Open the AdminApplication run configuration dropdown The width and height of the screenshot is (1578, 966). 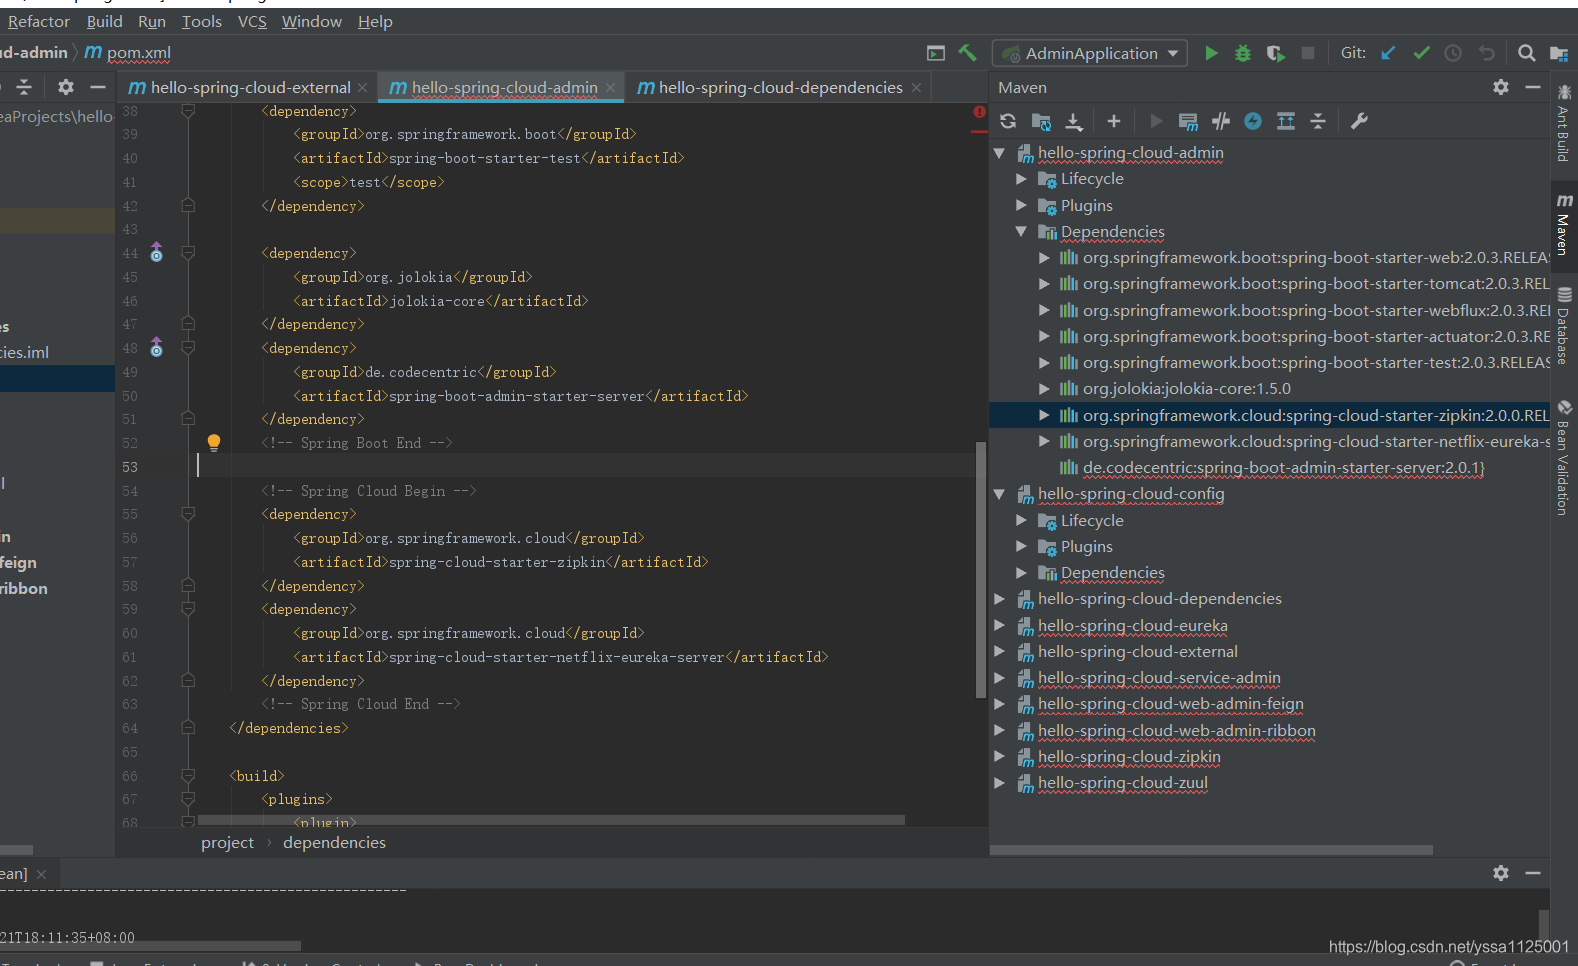pyautogui.click(x=1089, y=53)
